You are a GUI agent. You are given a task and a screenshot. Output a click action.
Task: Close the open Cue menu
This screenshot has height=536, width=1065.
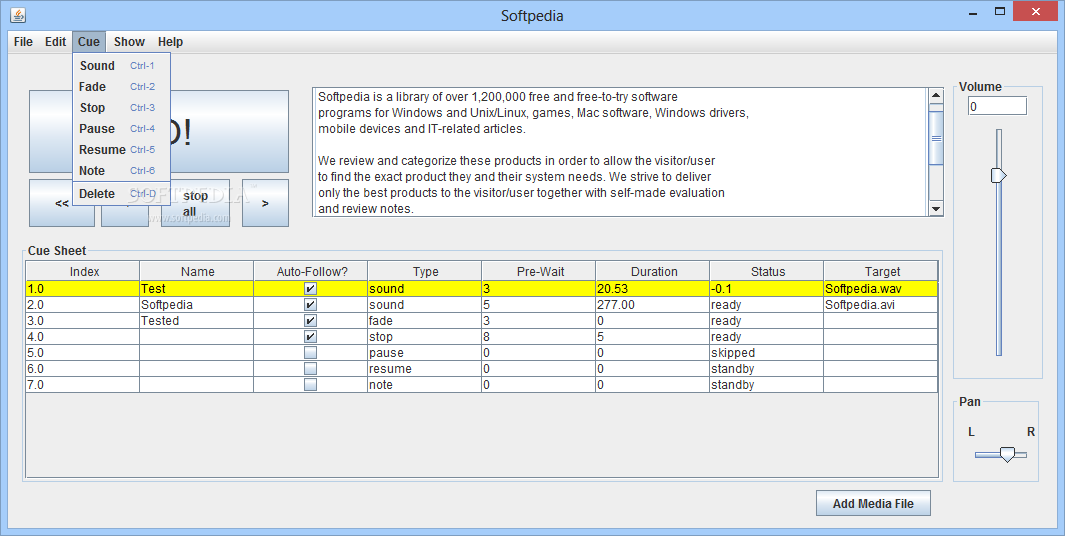[x=88, y=41]
